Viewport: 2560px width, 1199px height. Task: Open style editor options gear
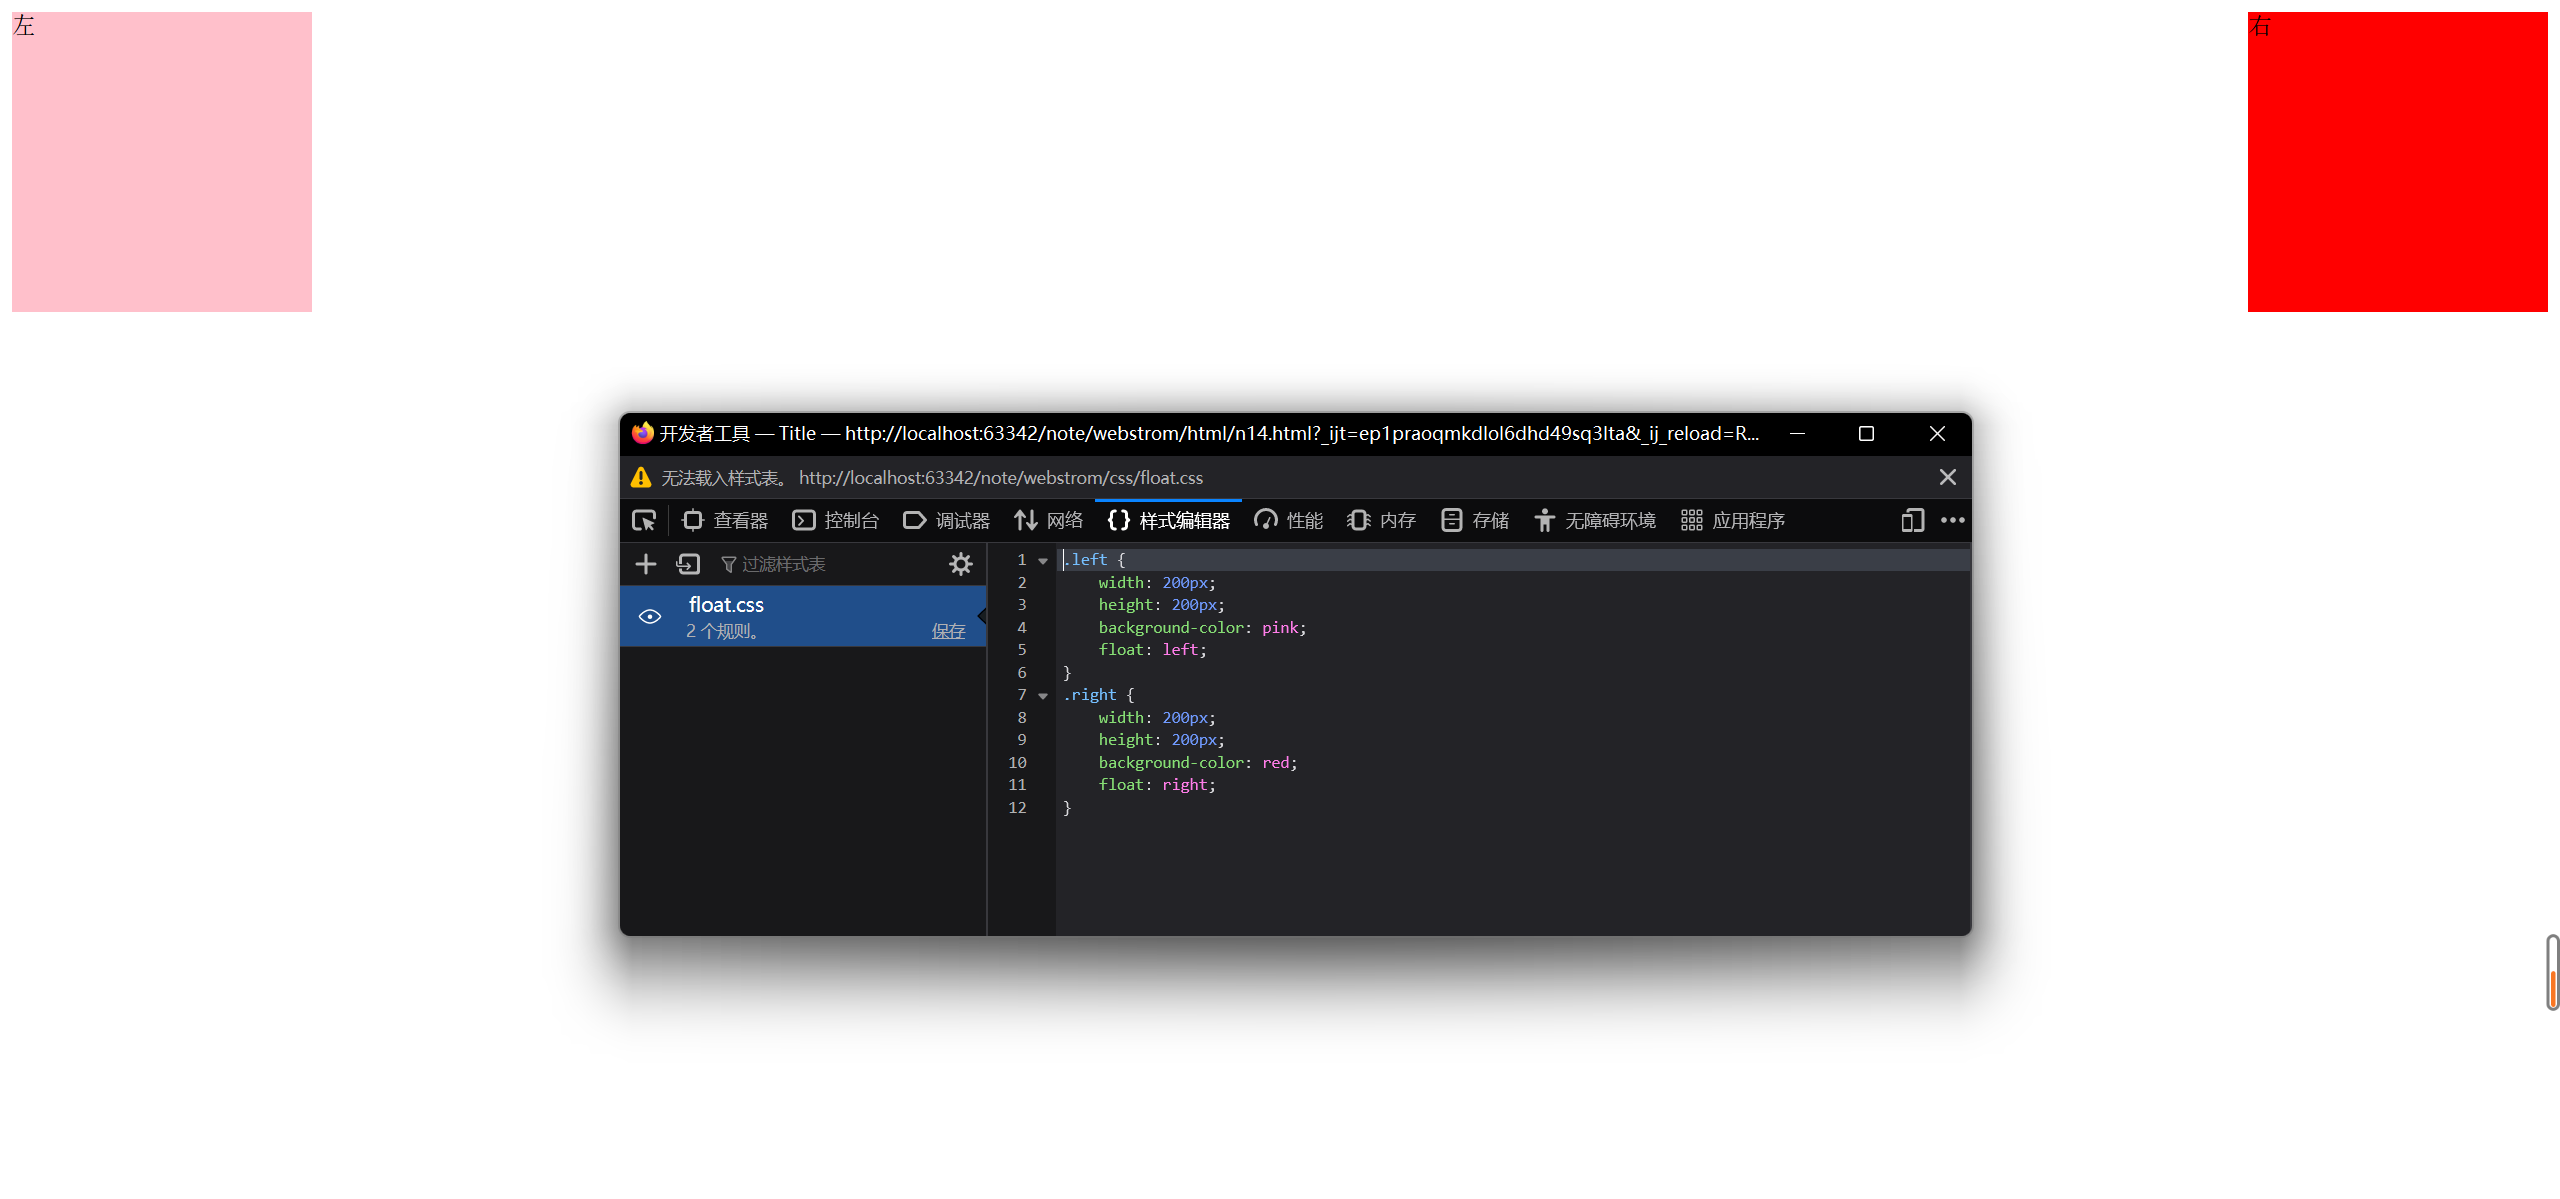(960, 564)
